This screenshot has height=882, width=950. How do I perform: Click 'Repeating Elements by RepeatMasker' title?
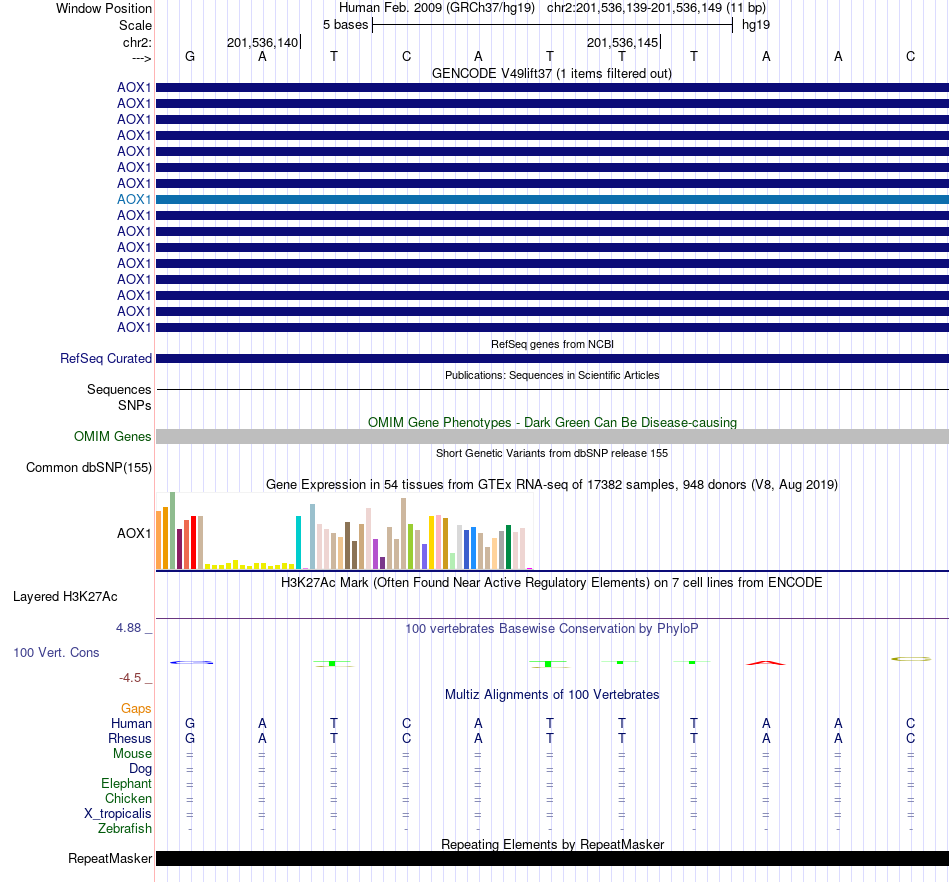(552, 844)
